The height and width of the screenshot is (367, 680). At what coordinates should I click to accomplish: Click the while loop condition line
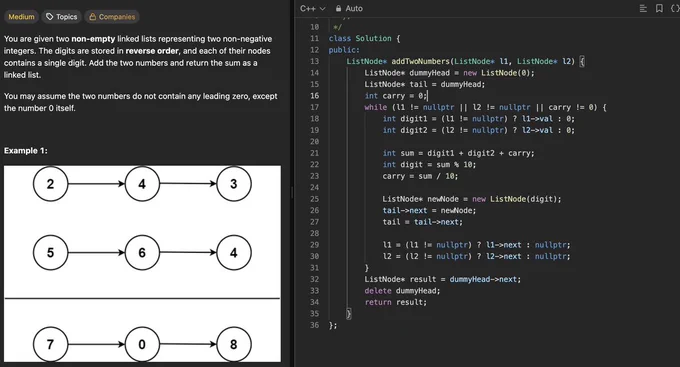(485, 107)
